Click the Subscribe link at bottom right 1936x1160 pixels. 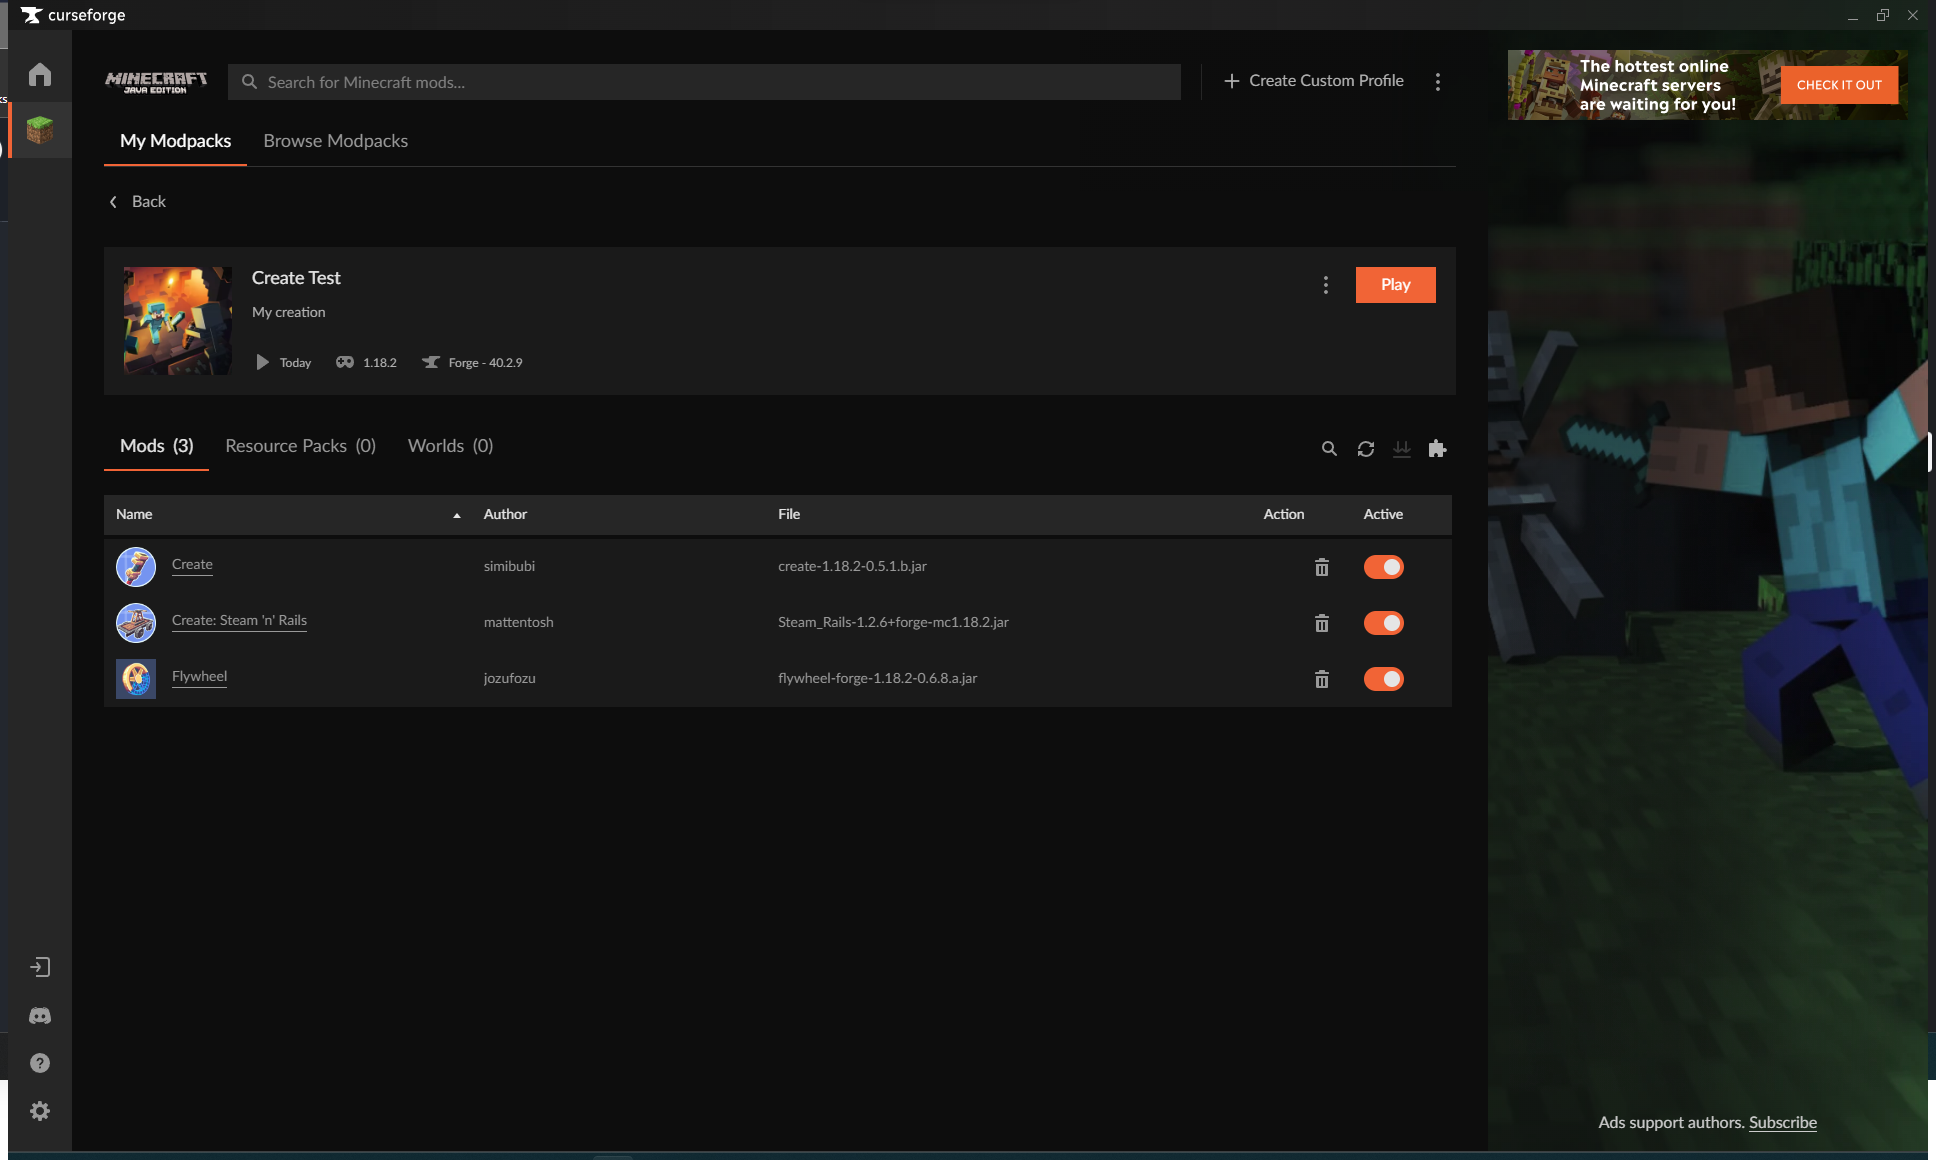1781,1122
